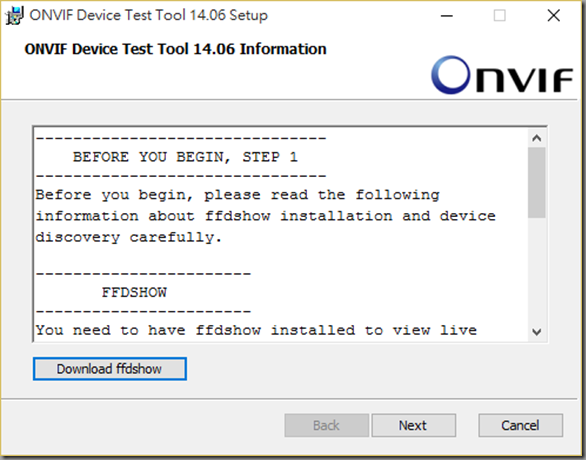This screenshot has height=460, width=586.
Task: Click Next to continue the setup
Action: (x=413, y=425)
